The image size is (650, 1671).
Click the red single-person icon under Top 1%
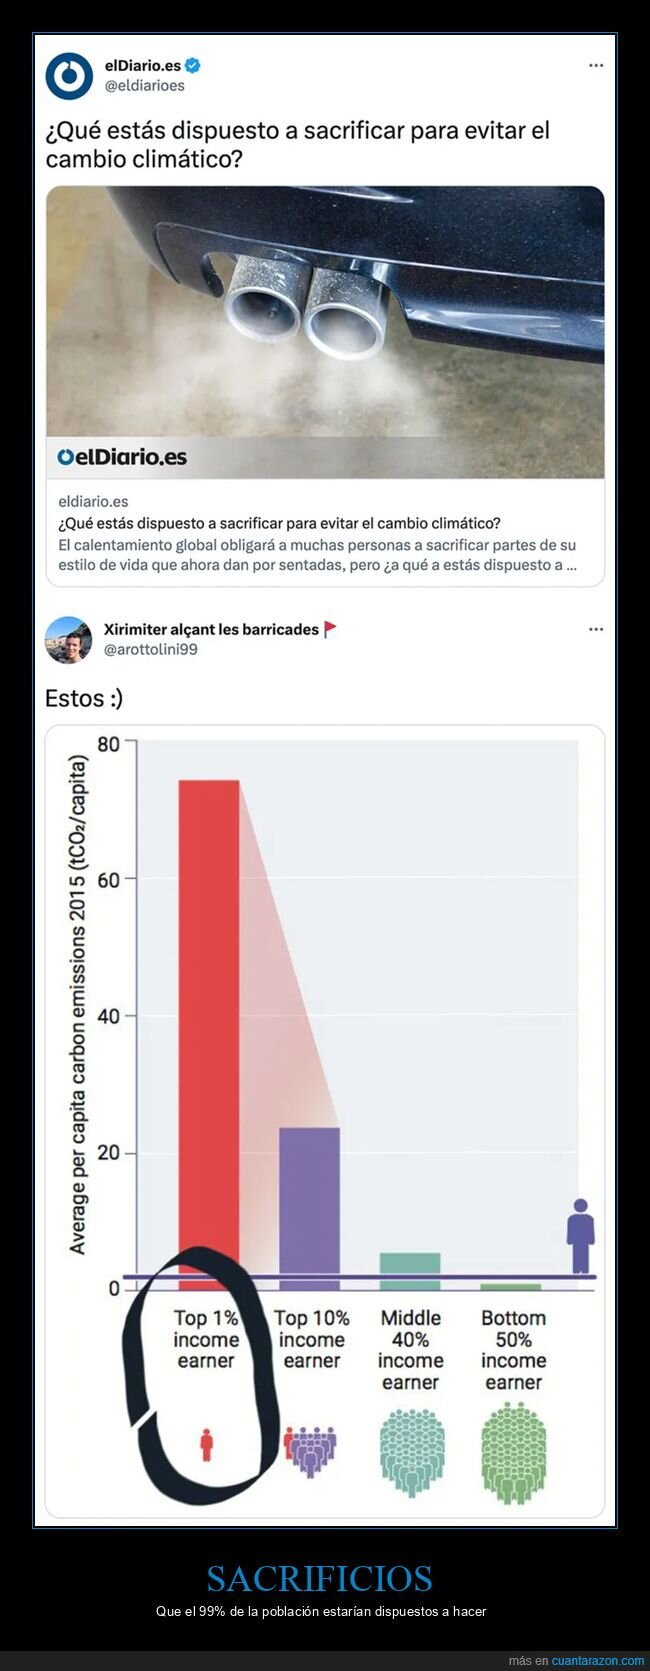click(x=206, y=1445)
